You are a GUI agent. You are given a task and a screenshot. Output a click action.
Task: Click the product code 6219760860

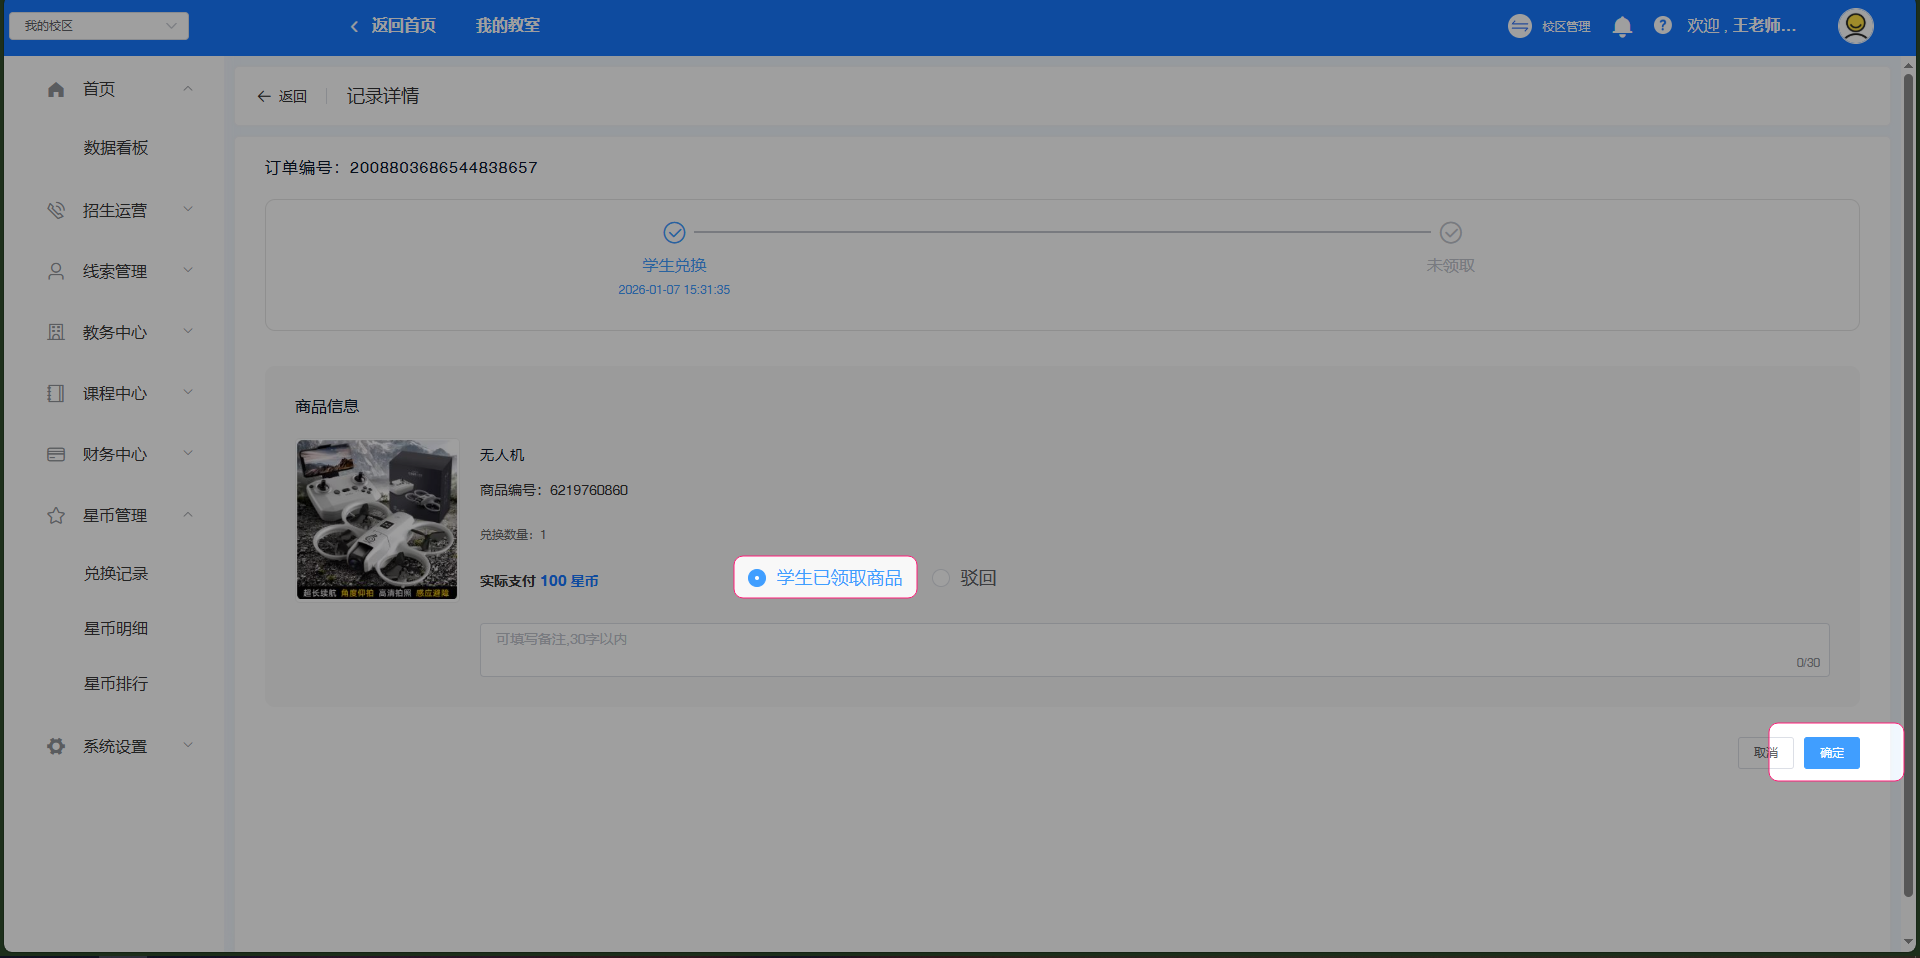(x=589, y=490)
